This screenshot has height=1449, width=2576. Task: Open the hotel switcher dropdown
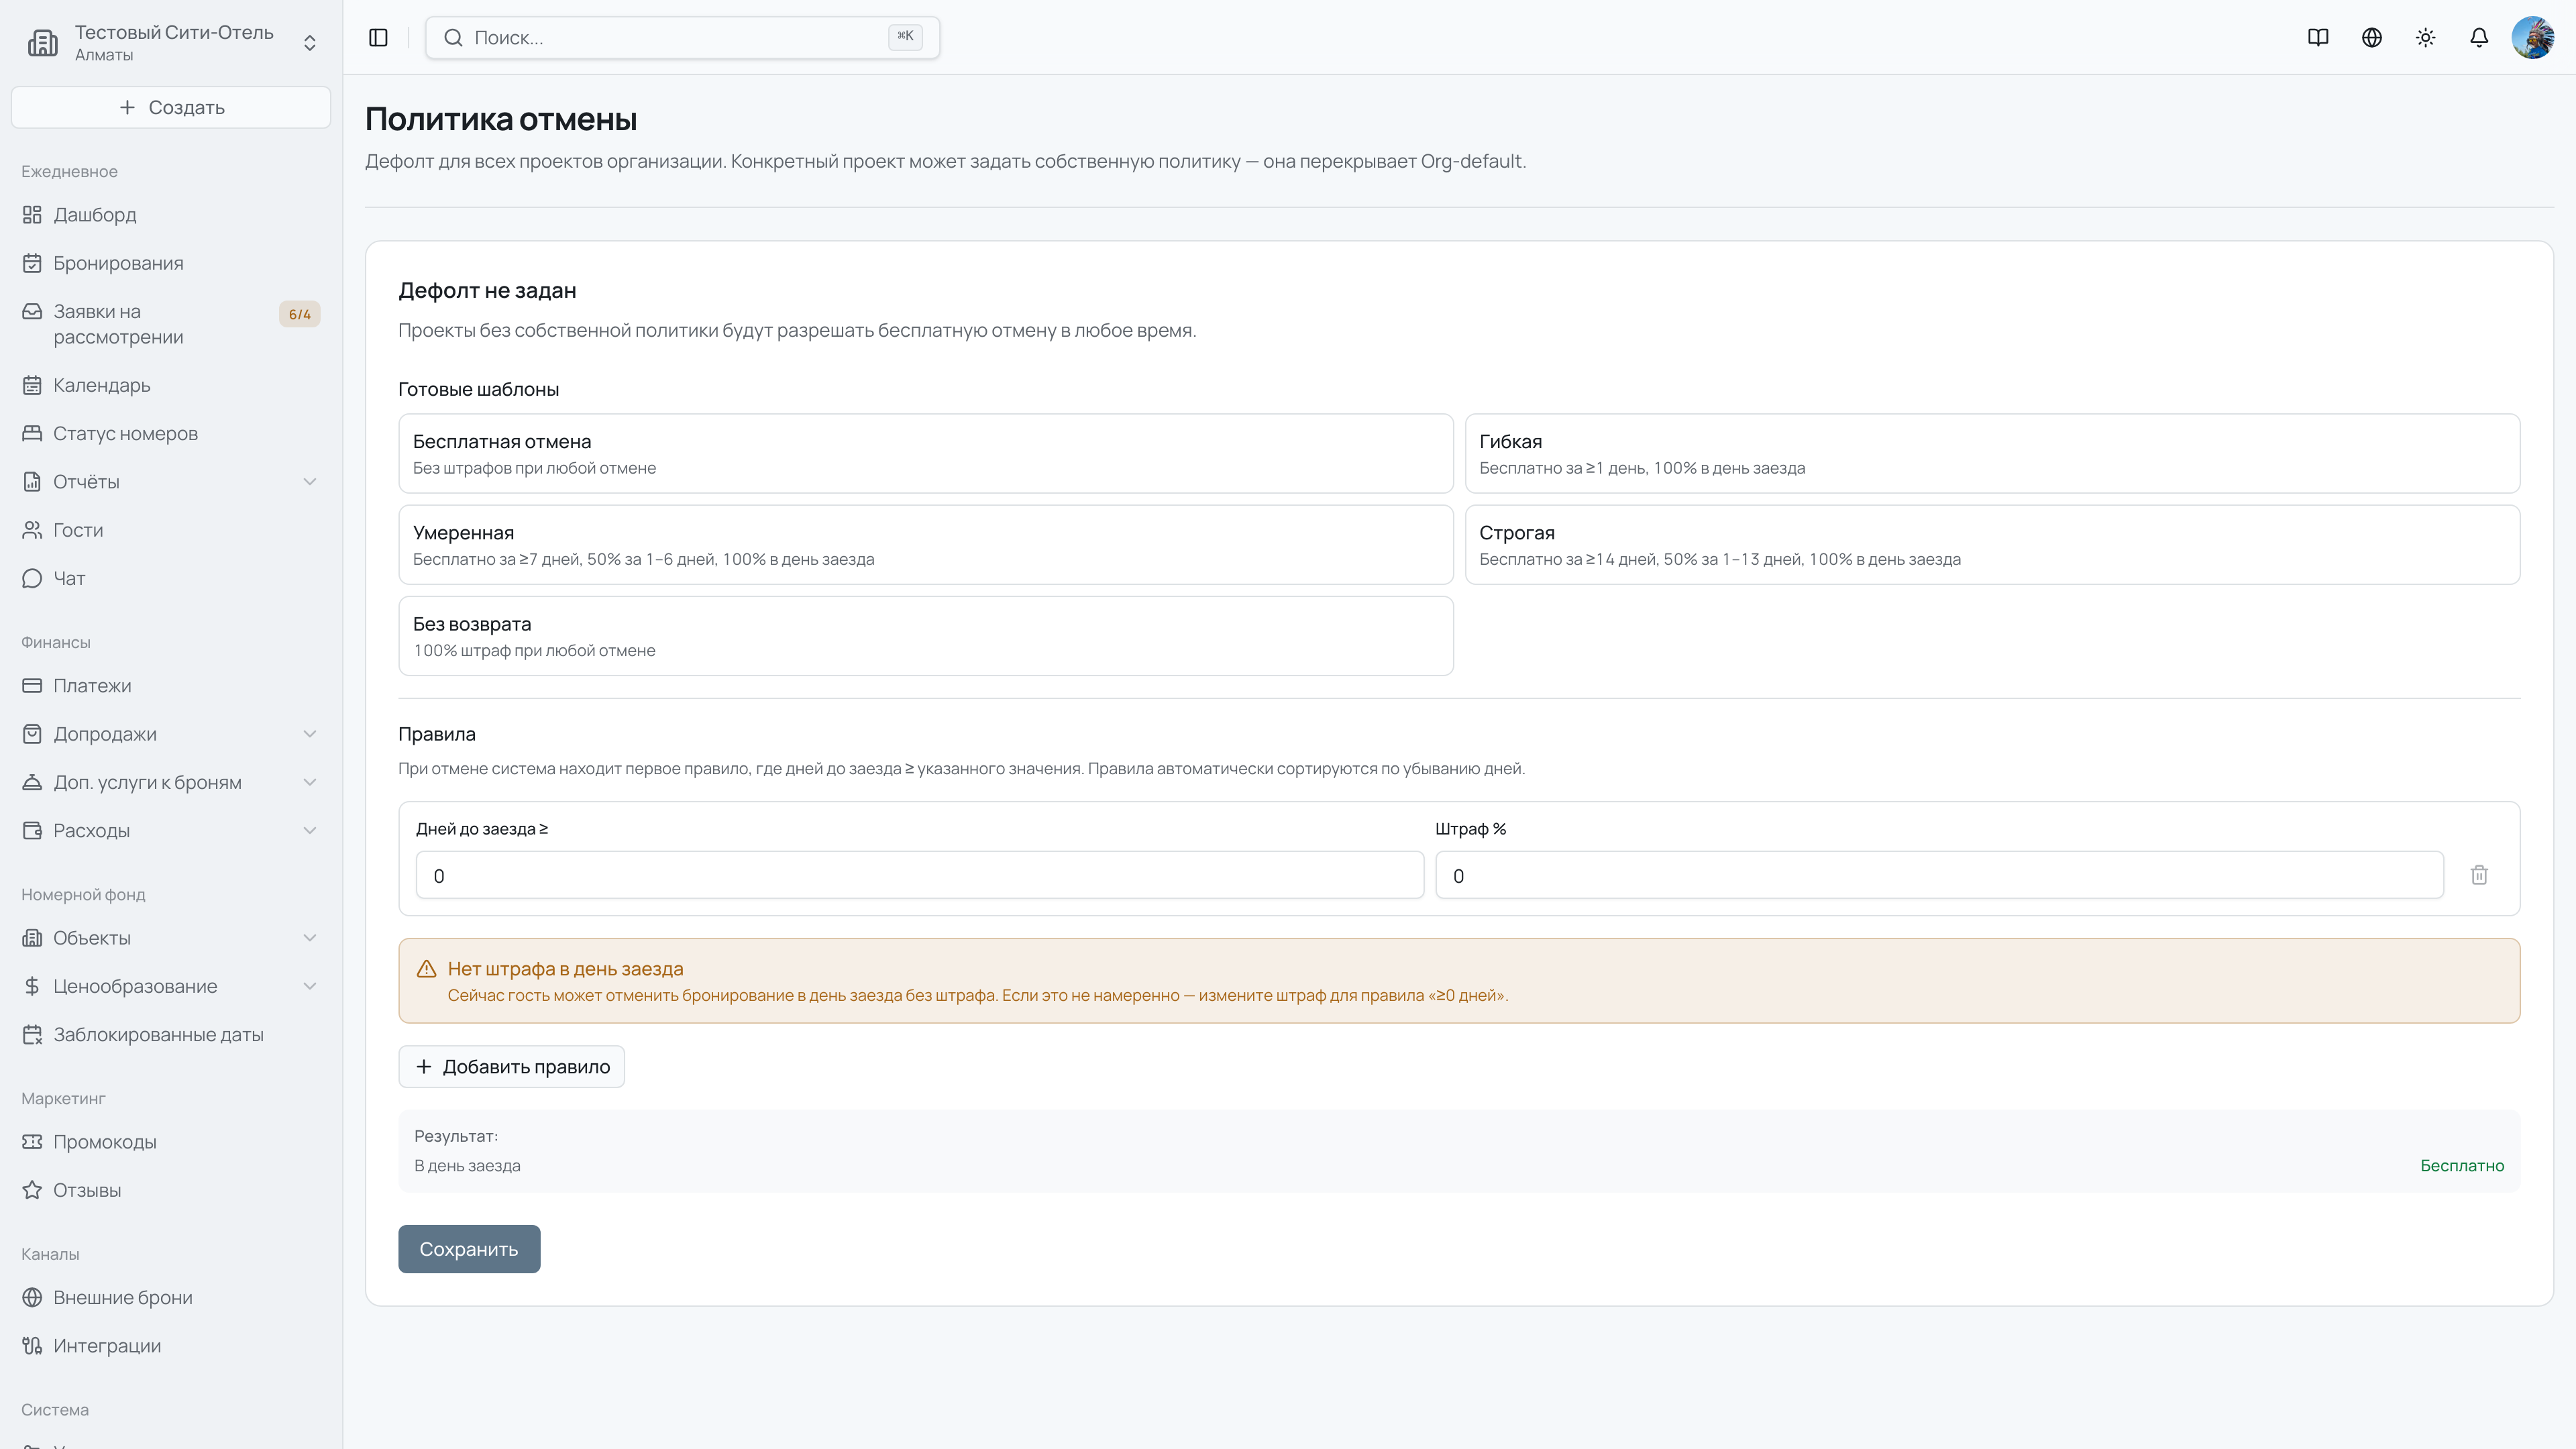tap(171, 43)
